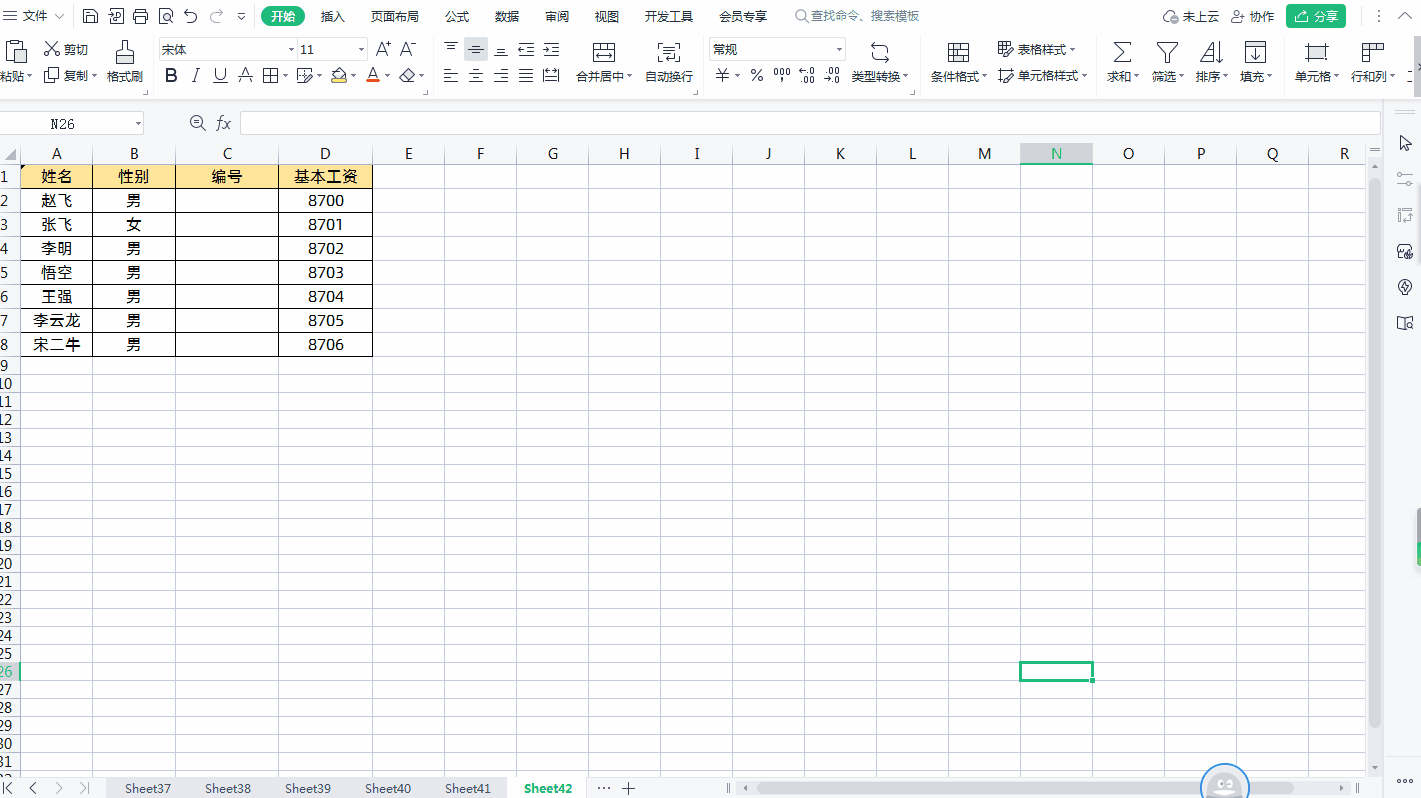The height and width of the screenshot is (798, 1421).
Task: Open the Name Box dropdown arrow
Action: (x=138, y=124)
